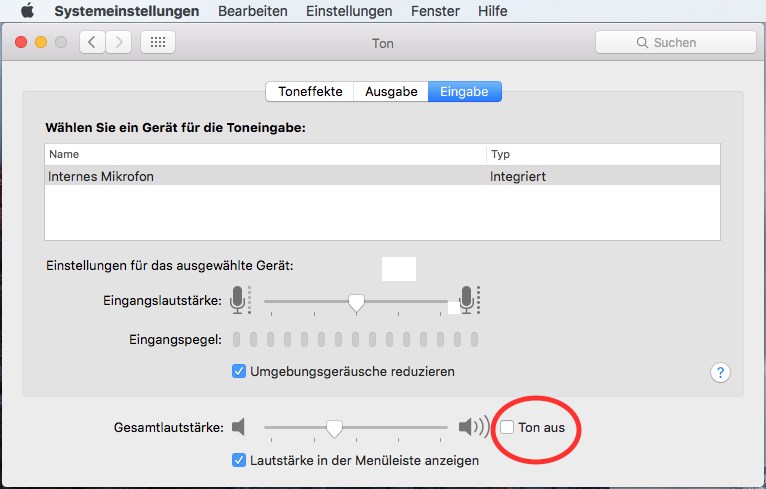
Task: Switch to the Toneffekte tab
Action: [x=310, y=91]
